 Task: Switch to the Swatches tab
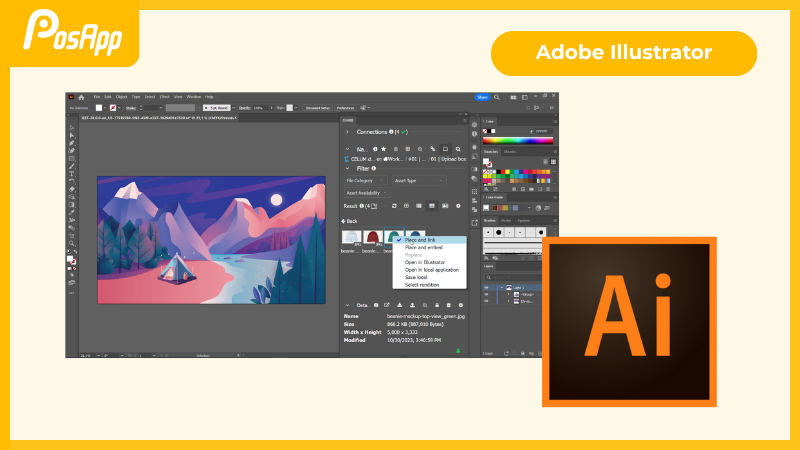tap(491, 152)
